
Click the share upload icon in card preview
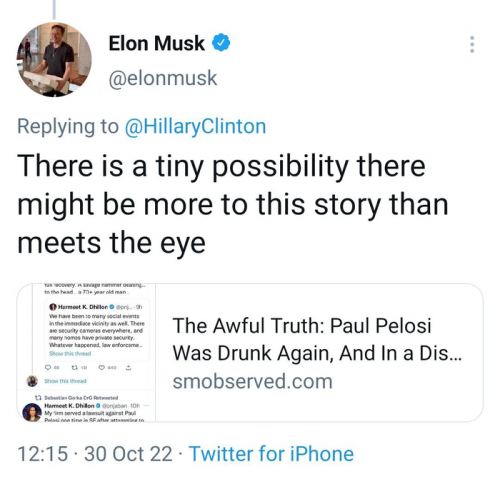click(x=129, y=368)
